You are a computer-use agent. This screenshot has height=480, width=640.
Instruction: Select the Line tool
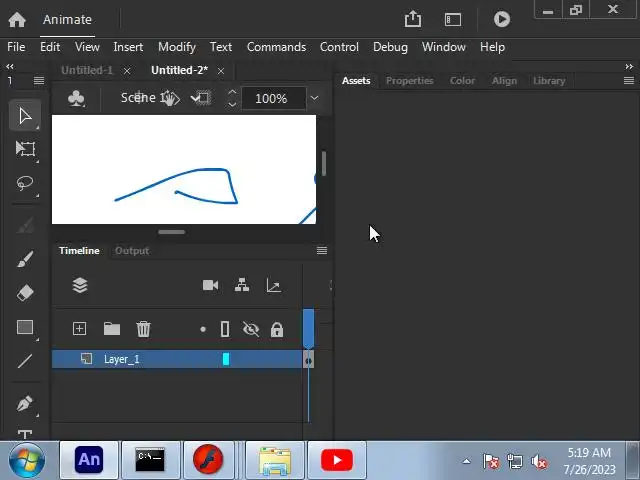pos(25,361)
